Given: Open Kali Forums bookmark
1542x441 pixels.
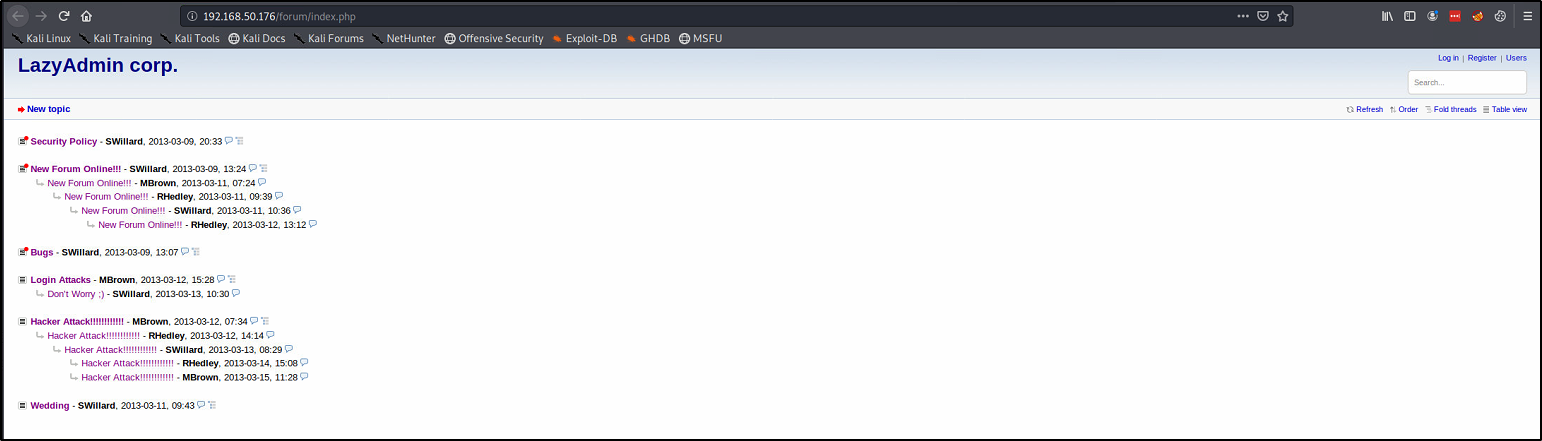Looking at the screenshot, I should tap(329, 38).
